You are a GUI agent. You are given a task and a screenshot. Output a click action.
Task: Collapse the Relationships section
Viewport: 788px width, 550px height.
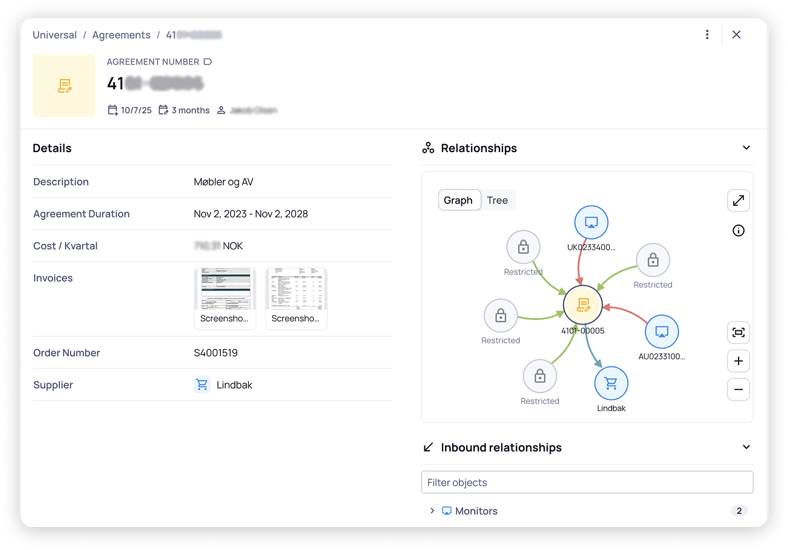(746, 148)
